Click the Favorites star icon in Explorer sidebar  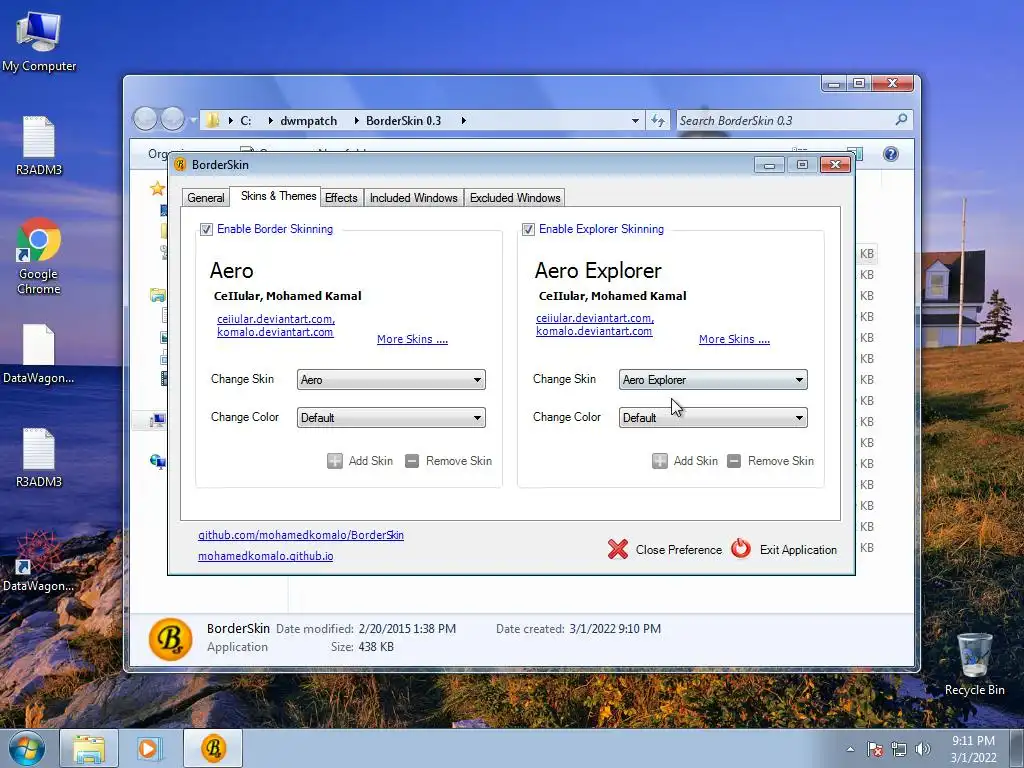point(157,189)
